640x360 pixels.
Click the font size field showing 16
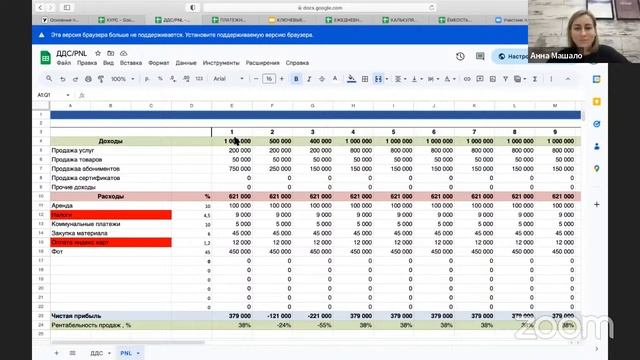(269, 79)
